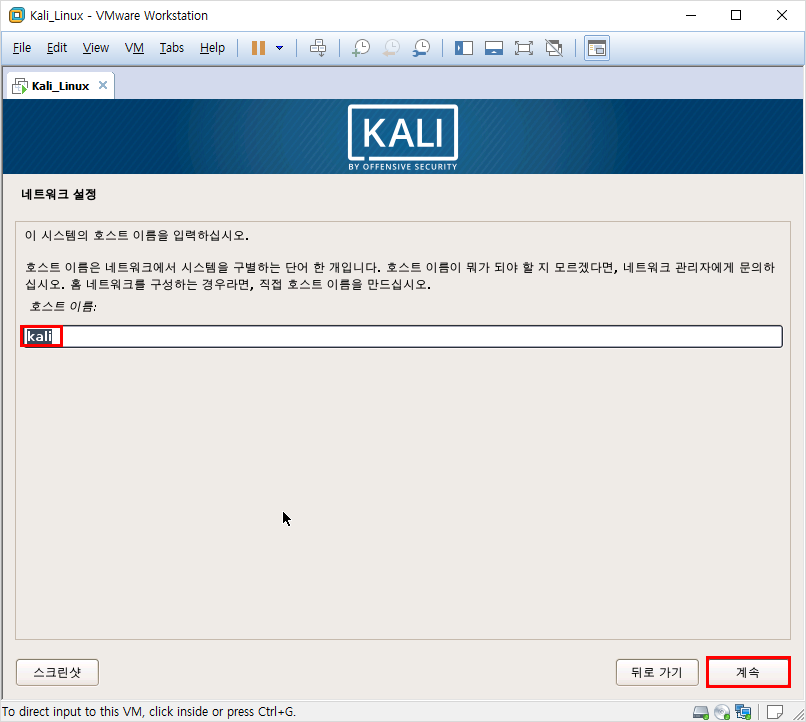Open the Help menu
This screenshot has width=806, height=722.
tap(212, 48)
